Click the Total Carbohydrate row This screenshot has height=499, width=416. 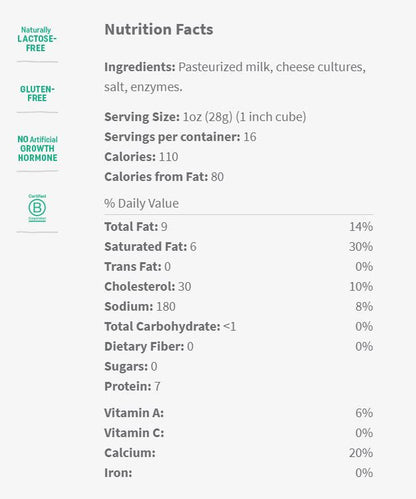click(239, 327)
